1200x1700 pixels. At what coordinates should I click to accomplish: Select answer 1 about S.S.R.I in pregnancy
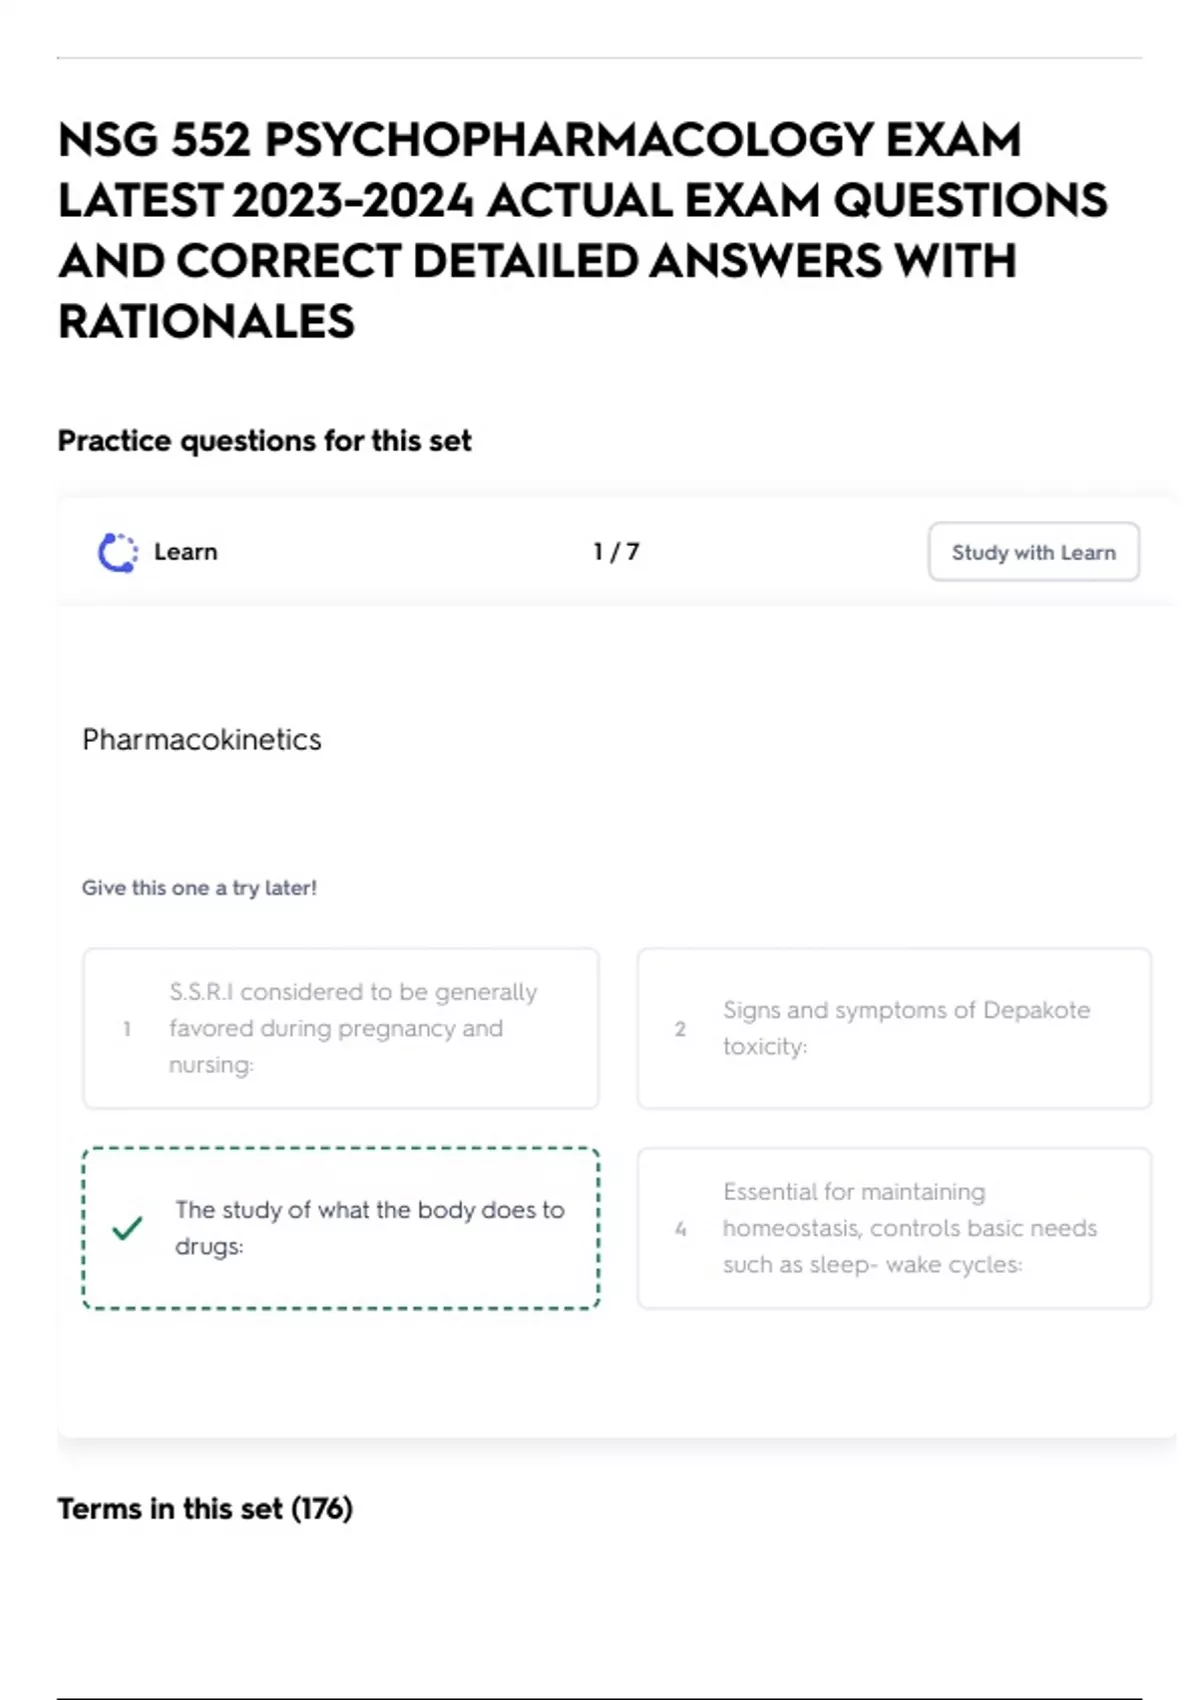[x=341, y=1028]
